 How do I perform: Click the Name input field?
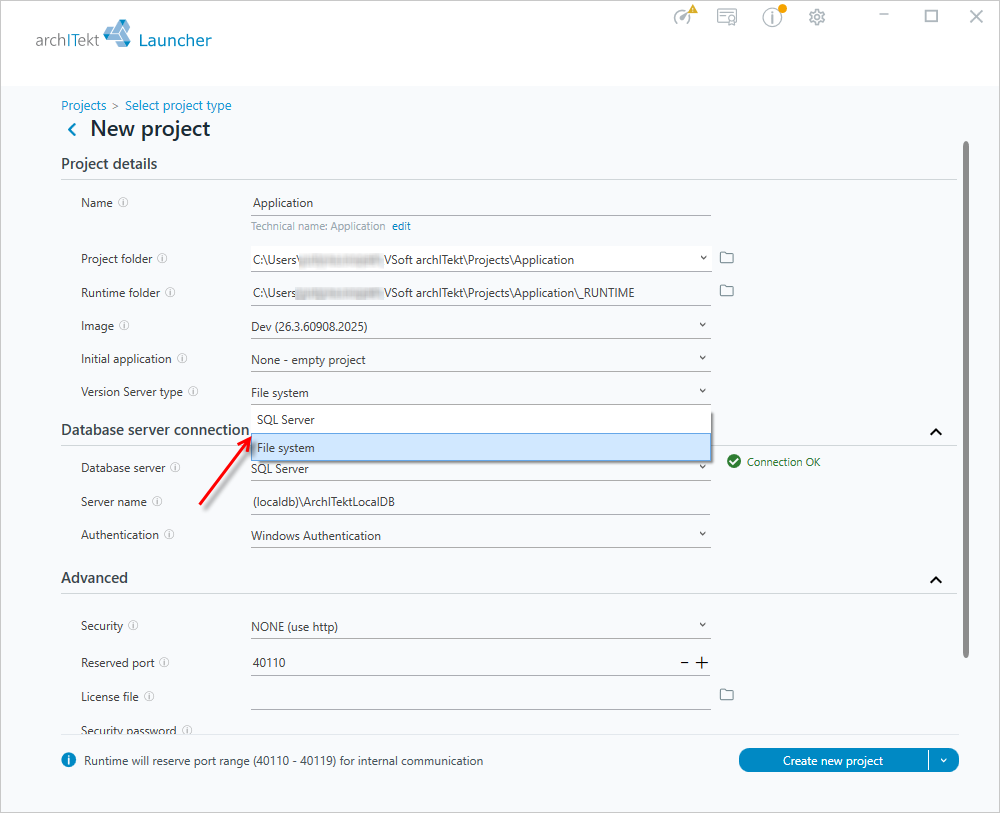[x=481, y=203]
